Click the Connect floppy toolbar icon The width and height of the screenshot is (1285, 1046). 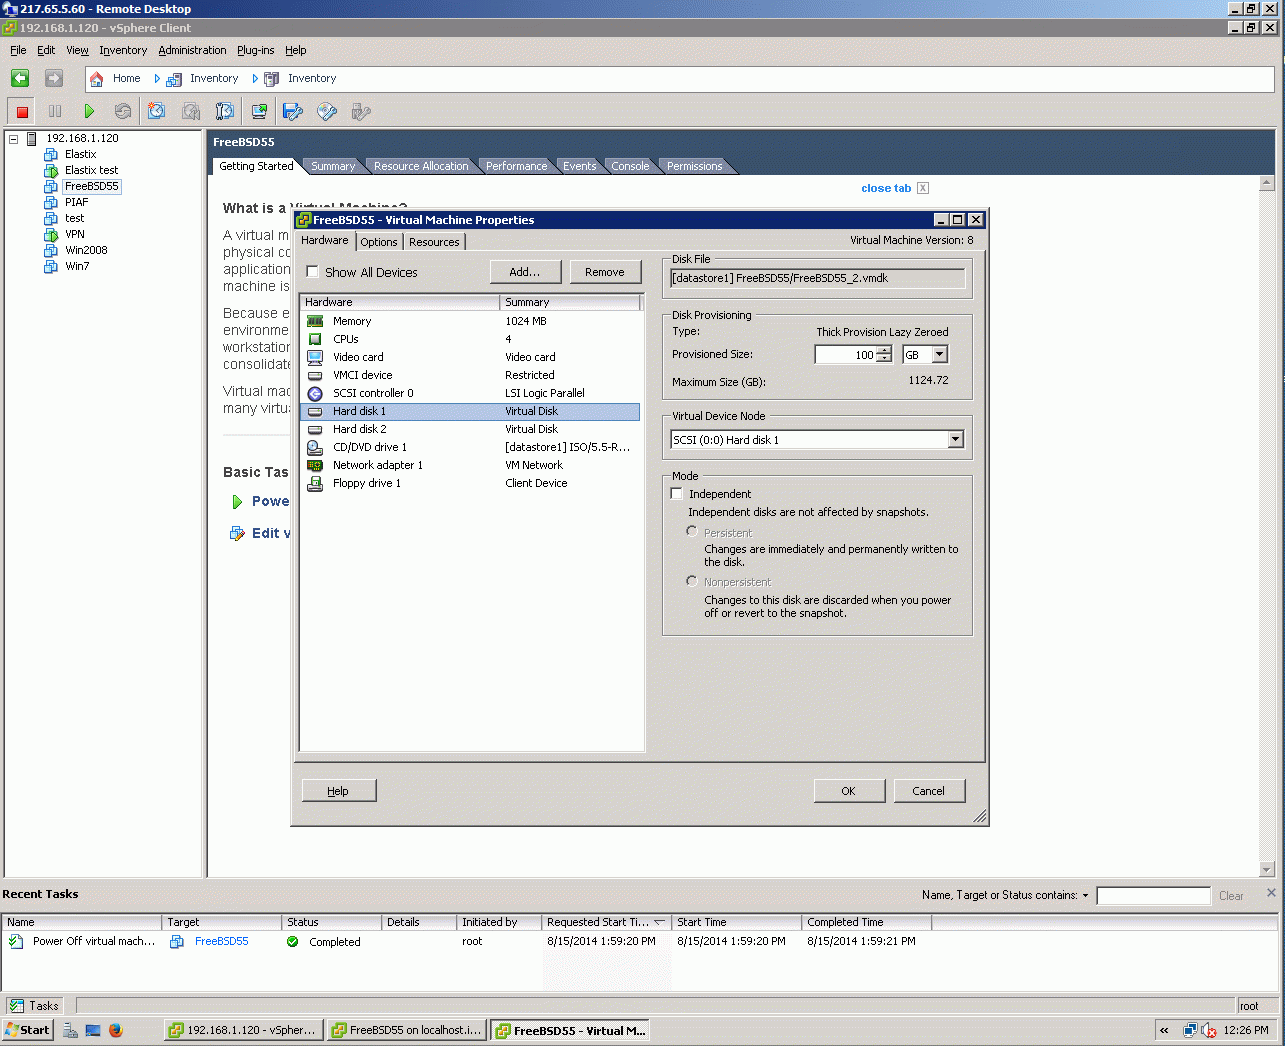coord(293,112)
